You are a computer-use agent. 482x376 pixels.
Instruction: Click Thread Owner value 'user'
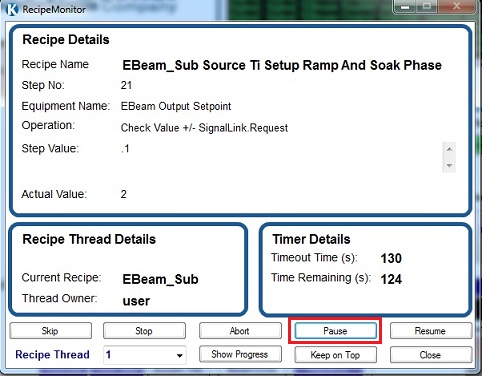[136, 301]
